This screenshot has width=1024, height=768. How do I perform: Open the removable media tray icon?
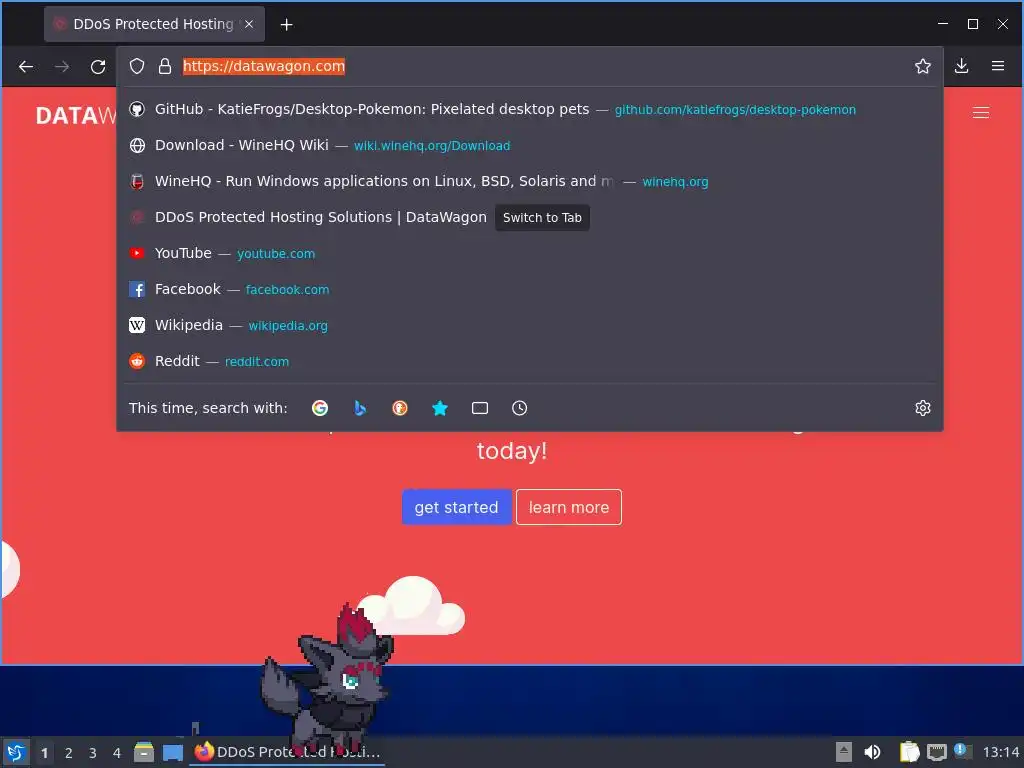pos(844,752)
